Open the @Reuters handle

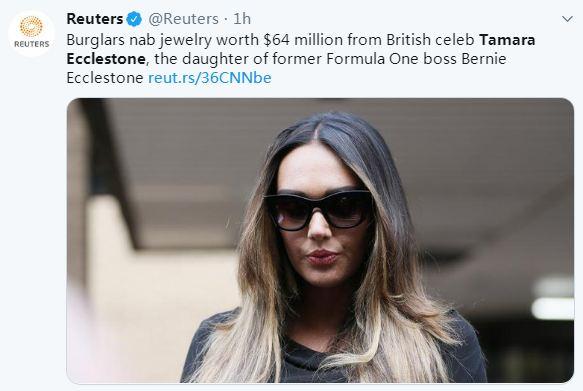click(x=183, y=19)
